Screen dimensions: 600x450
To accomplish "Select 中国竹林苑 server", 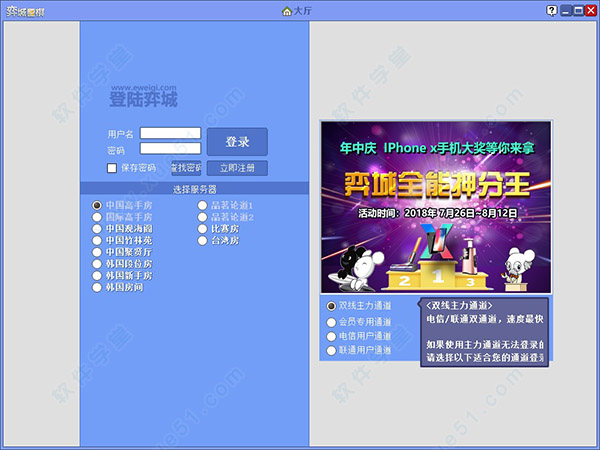I will click(97, 240).
